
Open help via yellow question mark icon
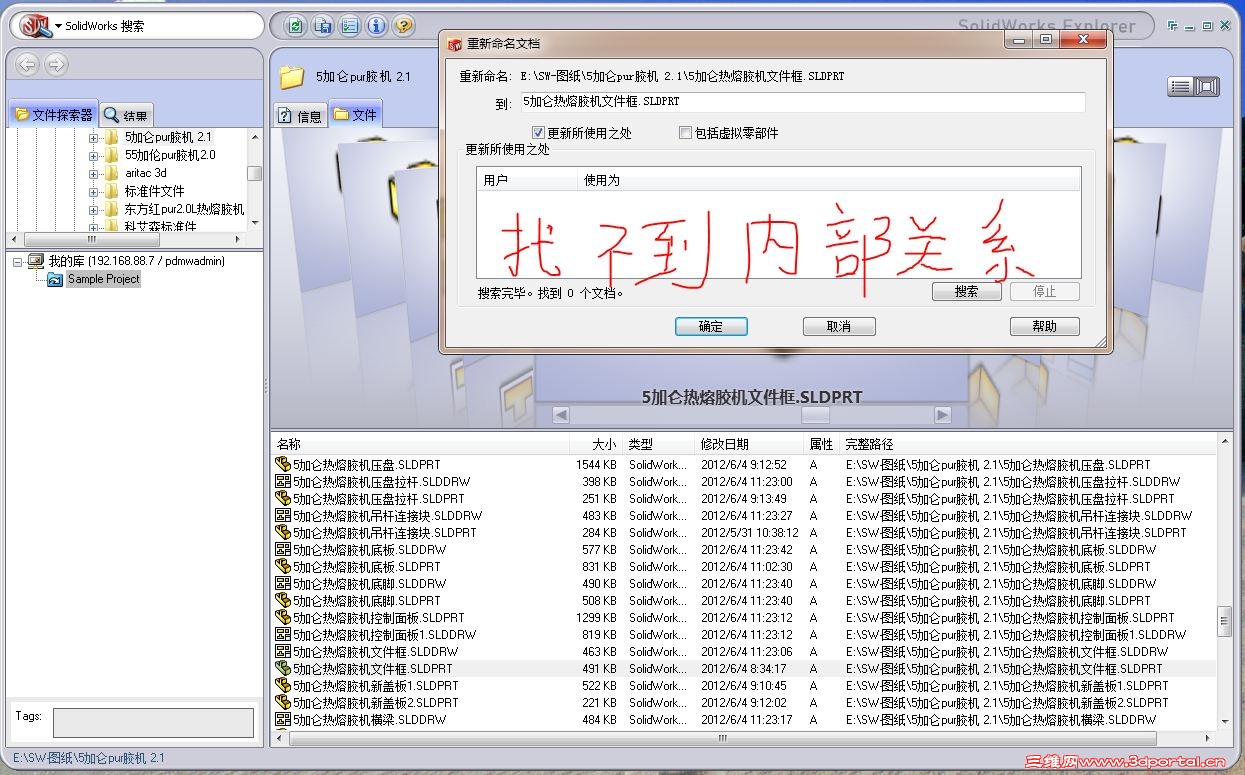point(403,26)
